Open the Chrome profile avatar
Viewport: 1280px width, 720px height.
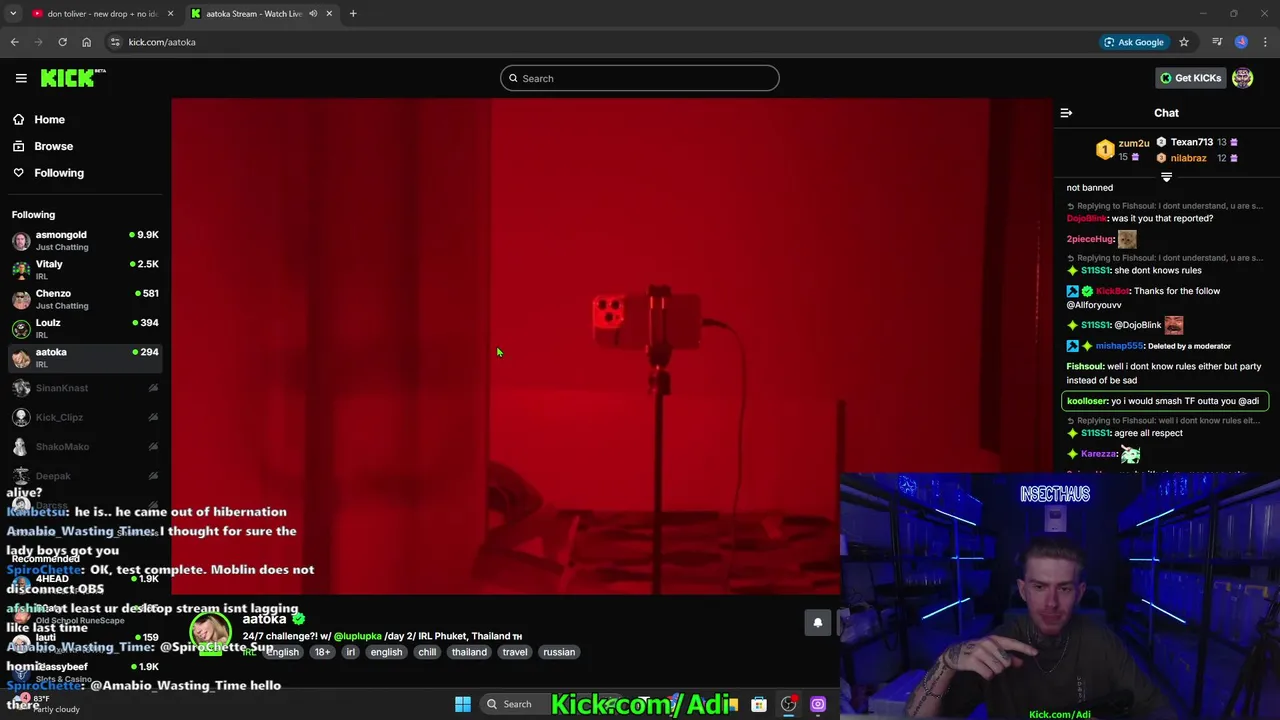(x=1241, y=42)
